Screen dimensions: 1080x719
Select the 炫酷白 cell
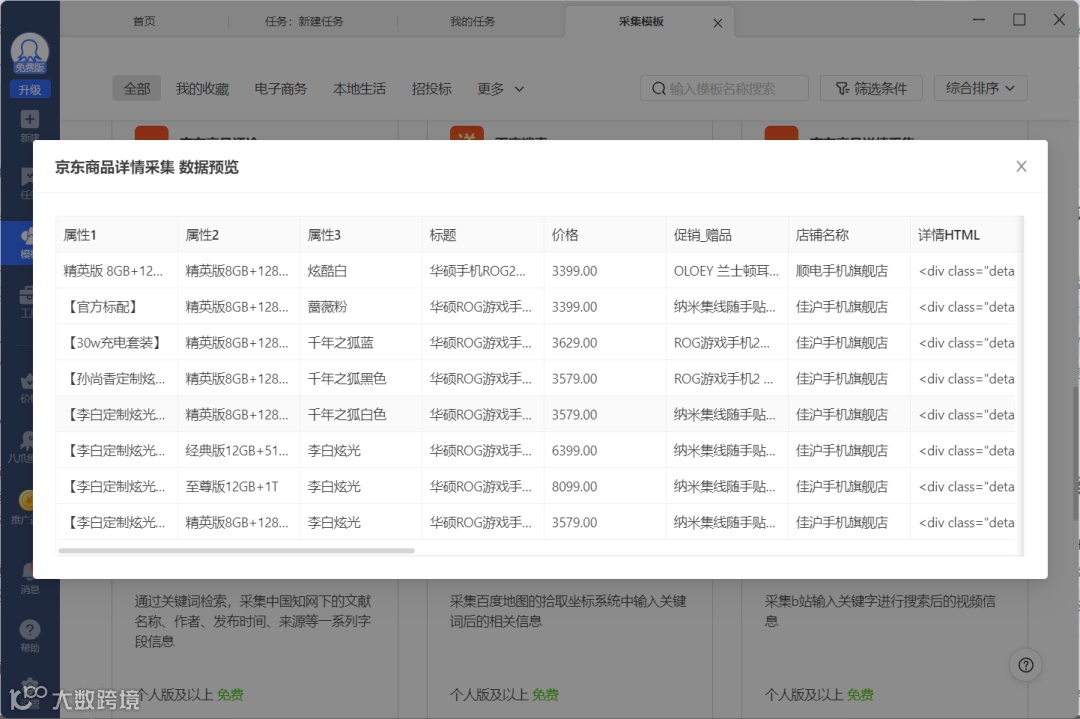pos(360,271)
